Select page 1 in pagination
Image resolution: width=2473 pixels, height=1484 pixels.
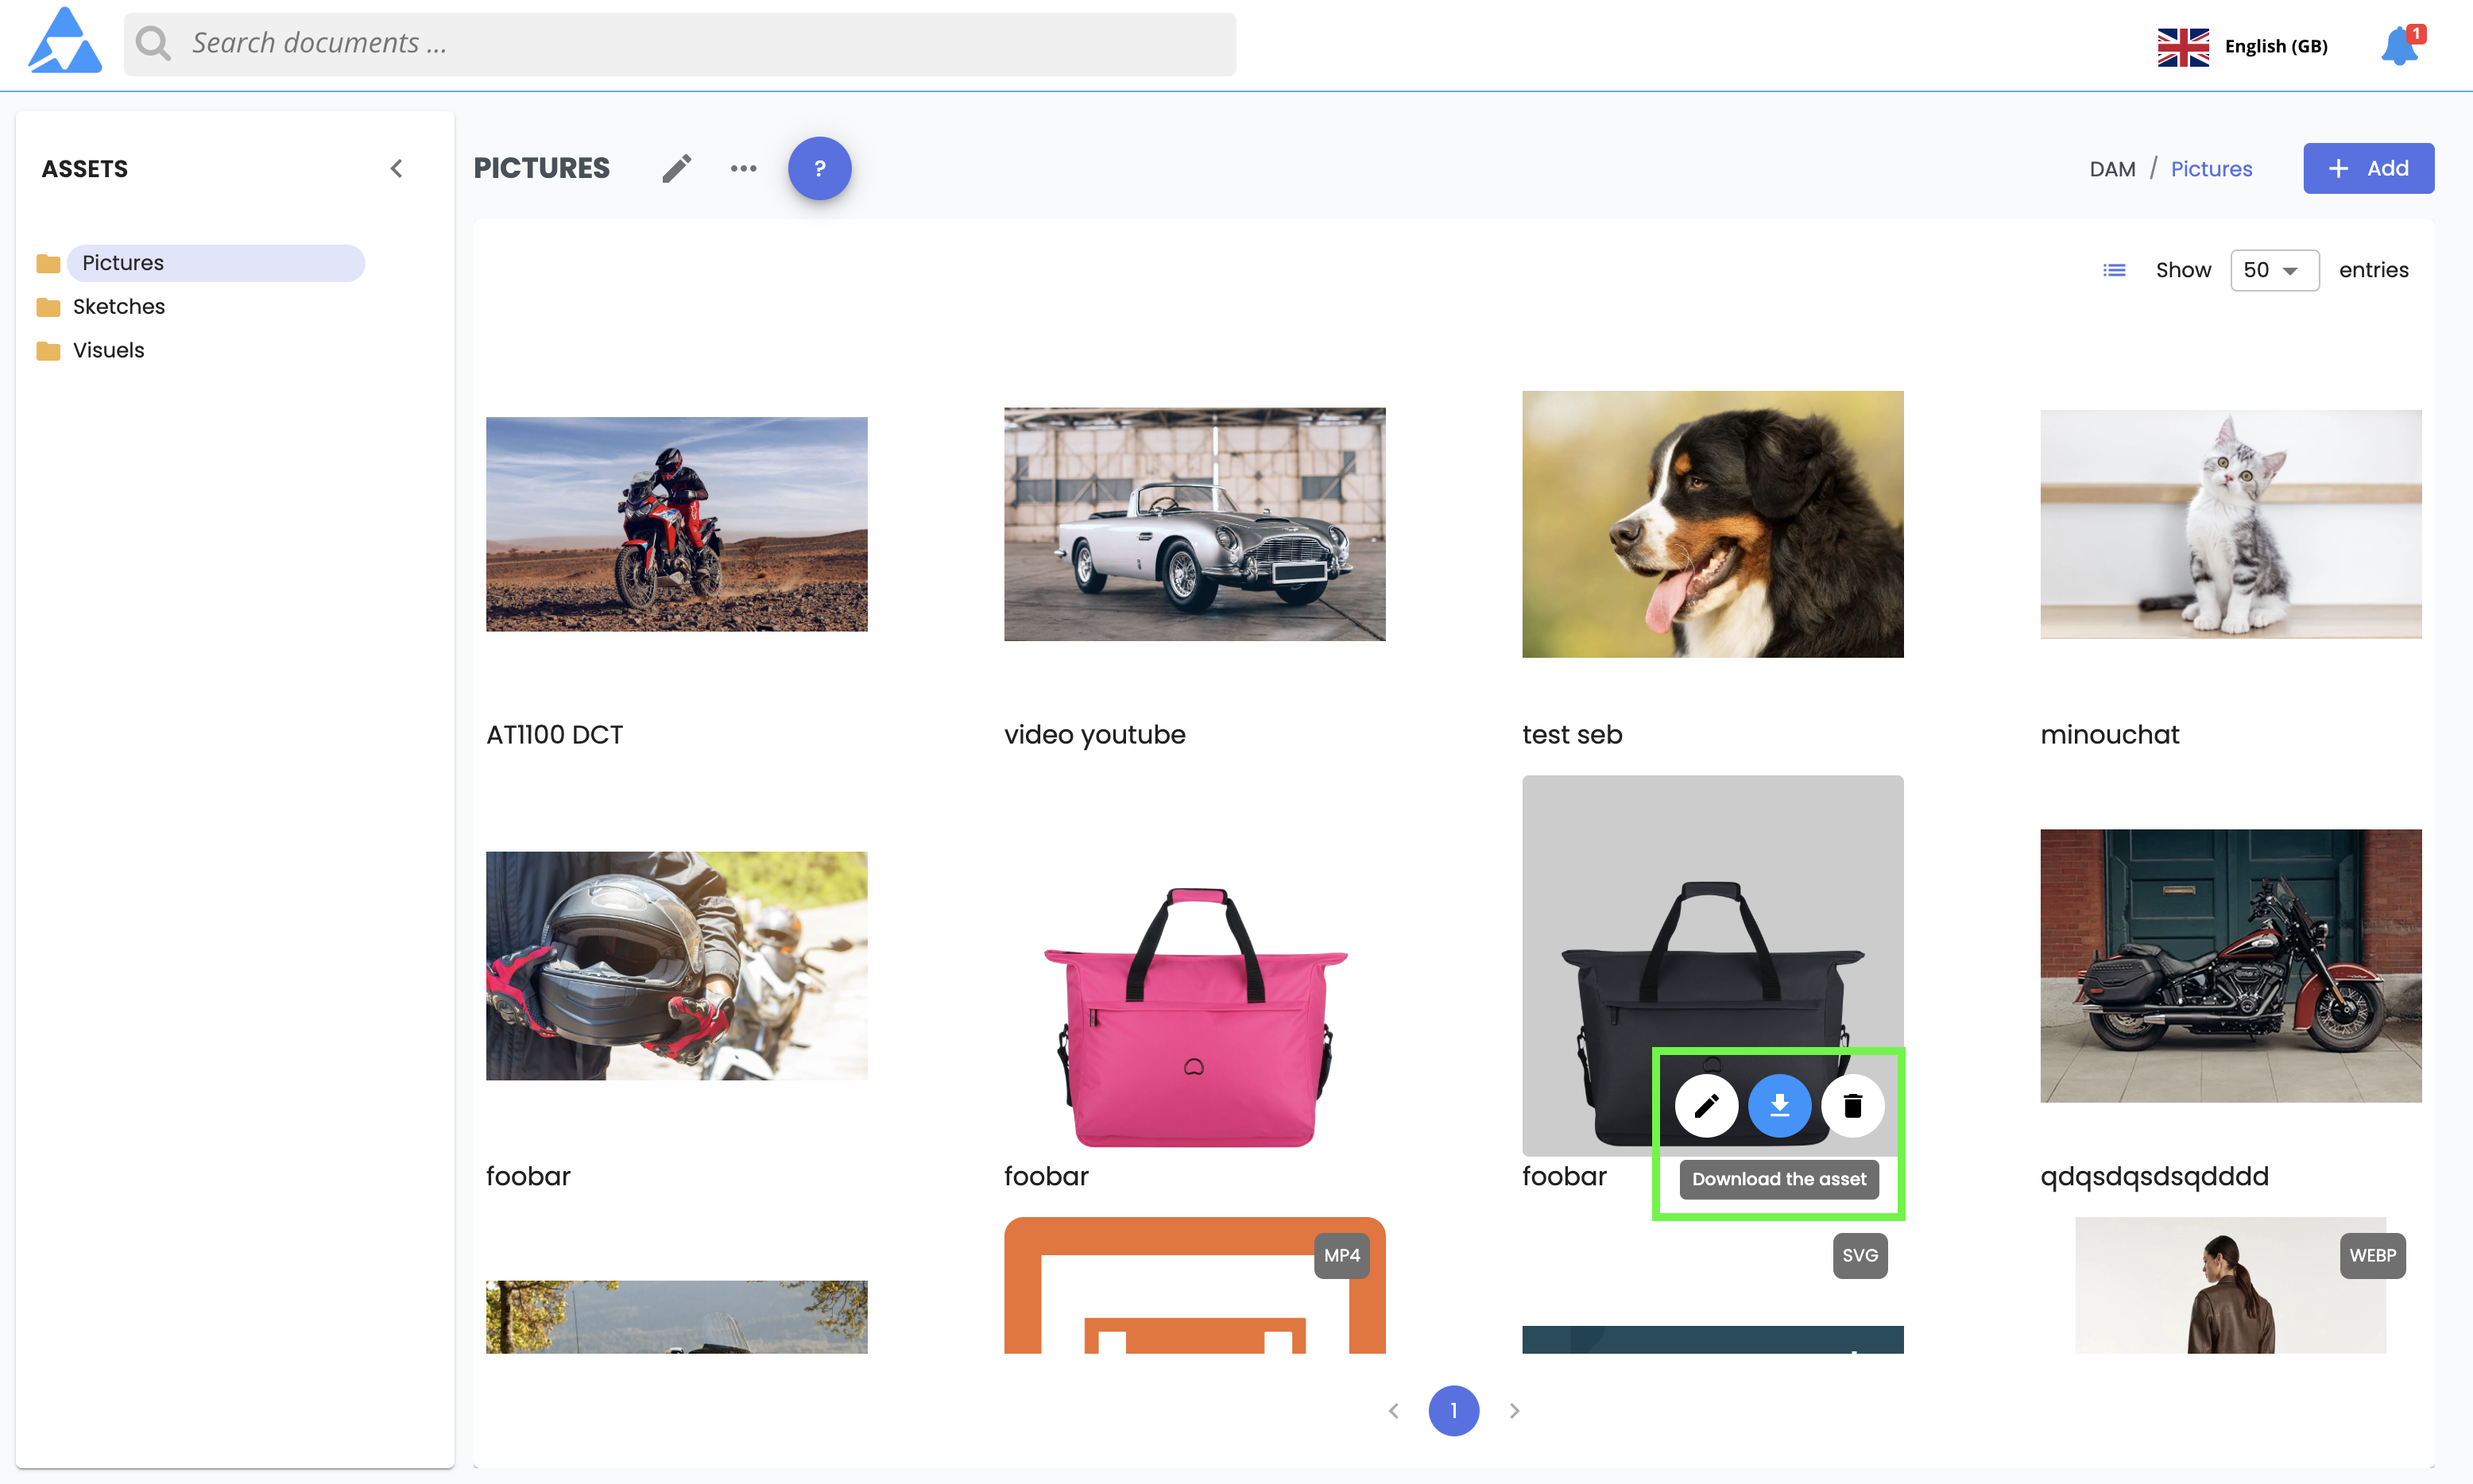(1453, 1411)
